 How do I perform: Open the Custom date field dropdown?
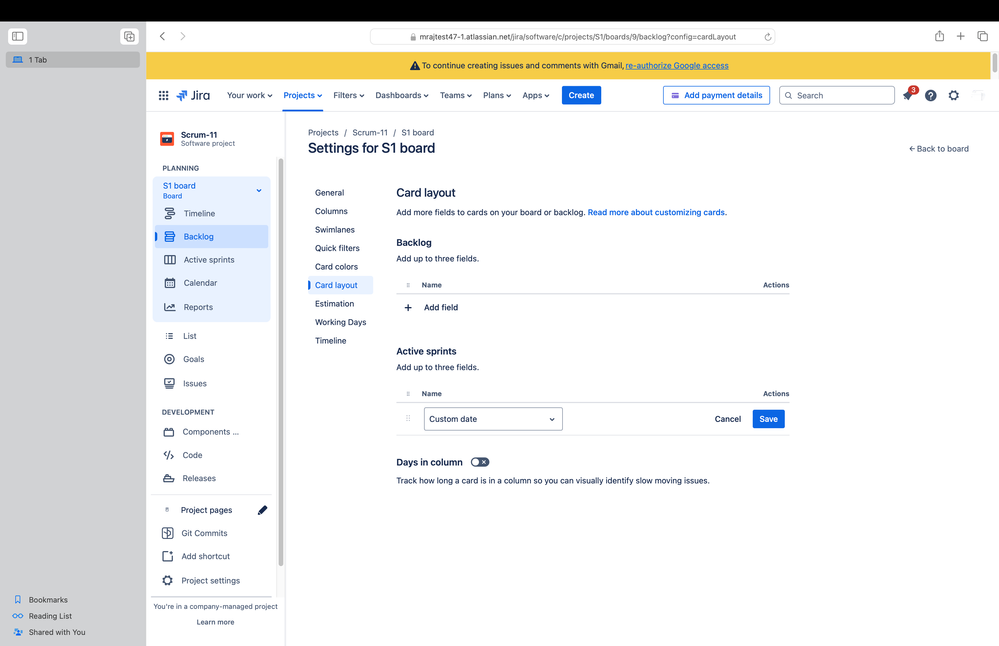[x=493, y=419]
